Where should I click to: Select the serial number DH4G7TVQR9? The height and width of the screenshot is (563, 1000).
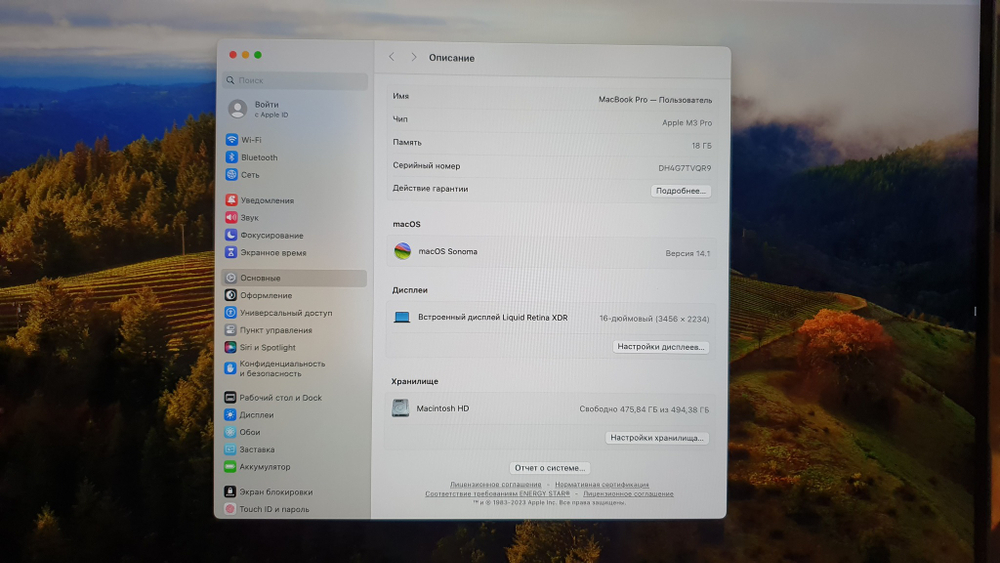click(684, 168)
